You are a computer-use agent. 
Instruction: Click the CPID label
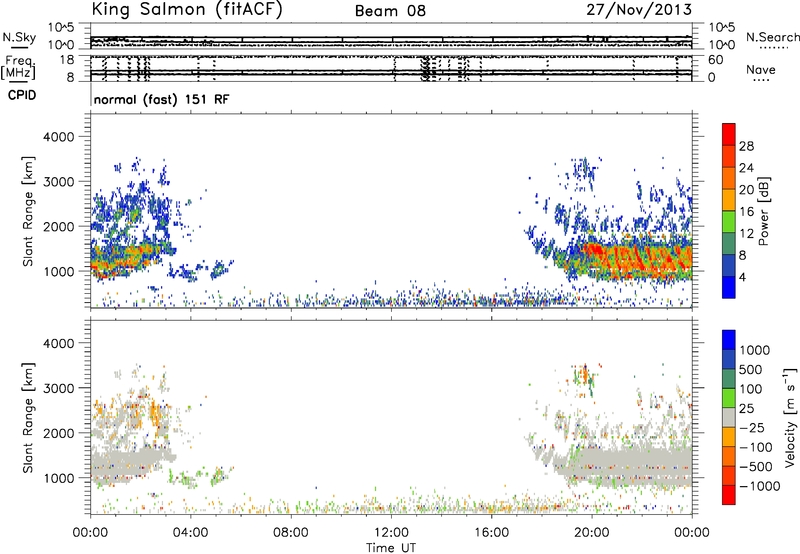pyautogui.click(x=22, y=95)
